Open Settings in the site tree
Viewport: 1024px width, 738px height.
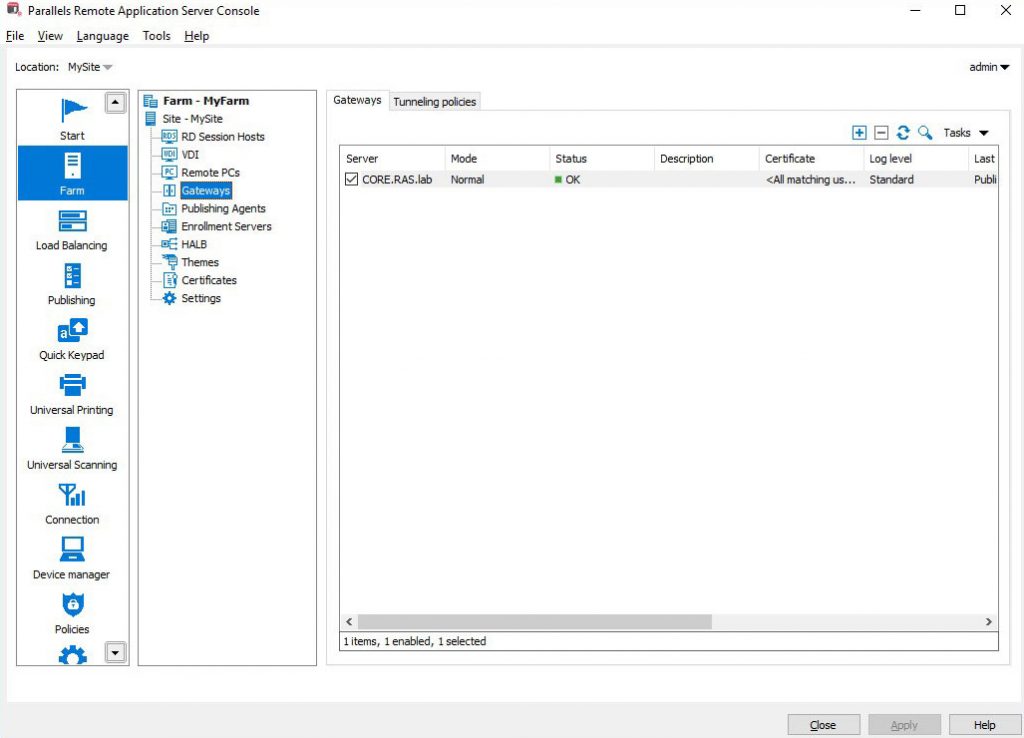200,298
